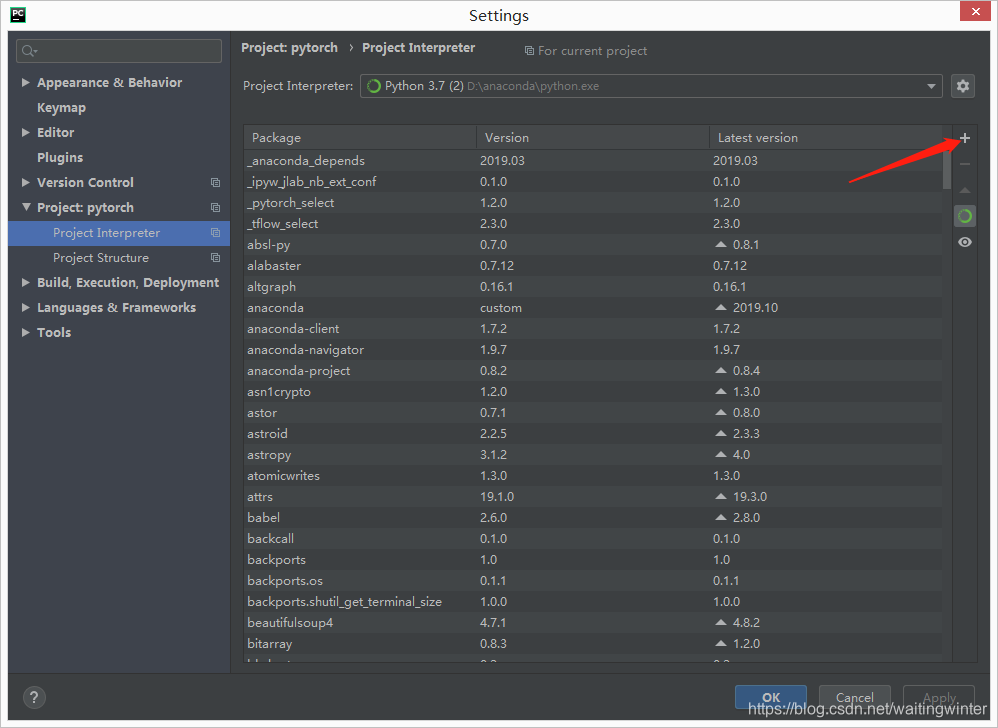Click OK button
This screenshot has height=728, width=998.
(x=771, y=697)
